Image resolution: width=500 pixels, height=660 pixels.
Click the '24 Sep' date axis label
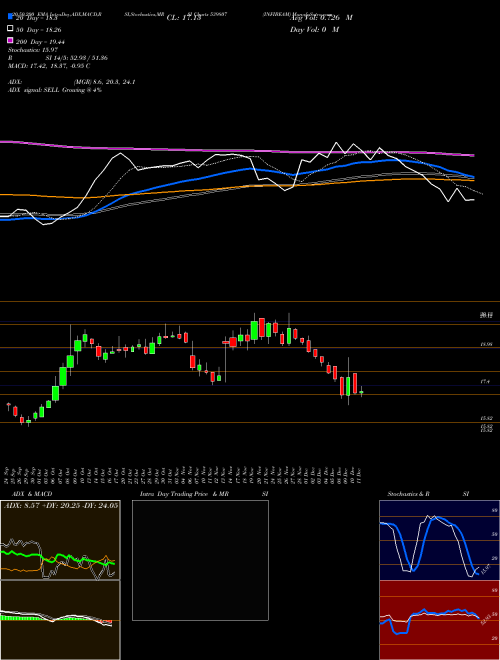point(8,475)
